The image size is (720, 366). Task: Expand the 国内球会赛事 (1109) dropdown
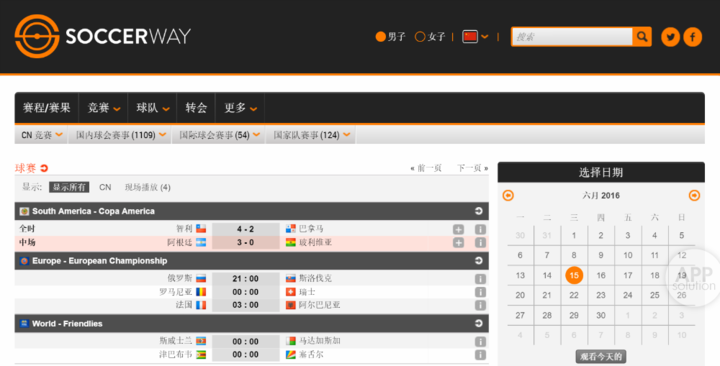click(x=120, y=135)
